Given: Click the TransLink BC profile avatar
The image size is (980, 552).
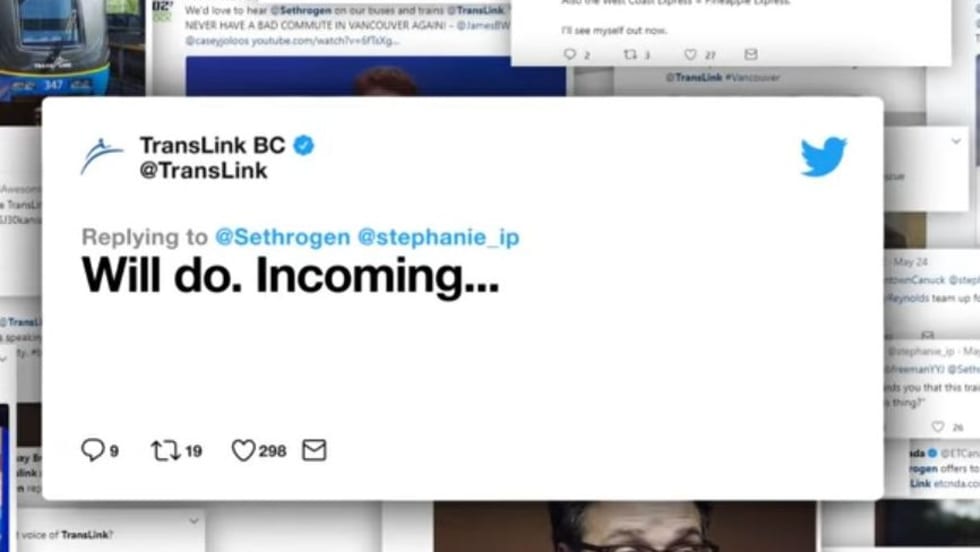Looking at the screenshot, I should pos(102,156).
